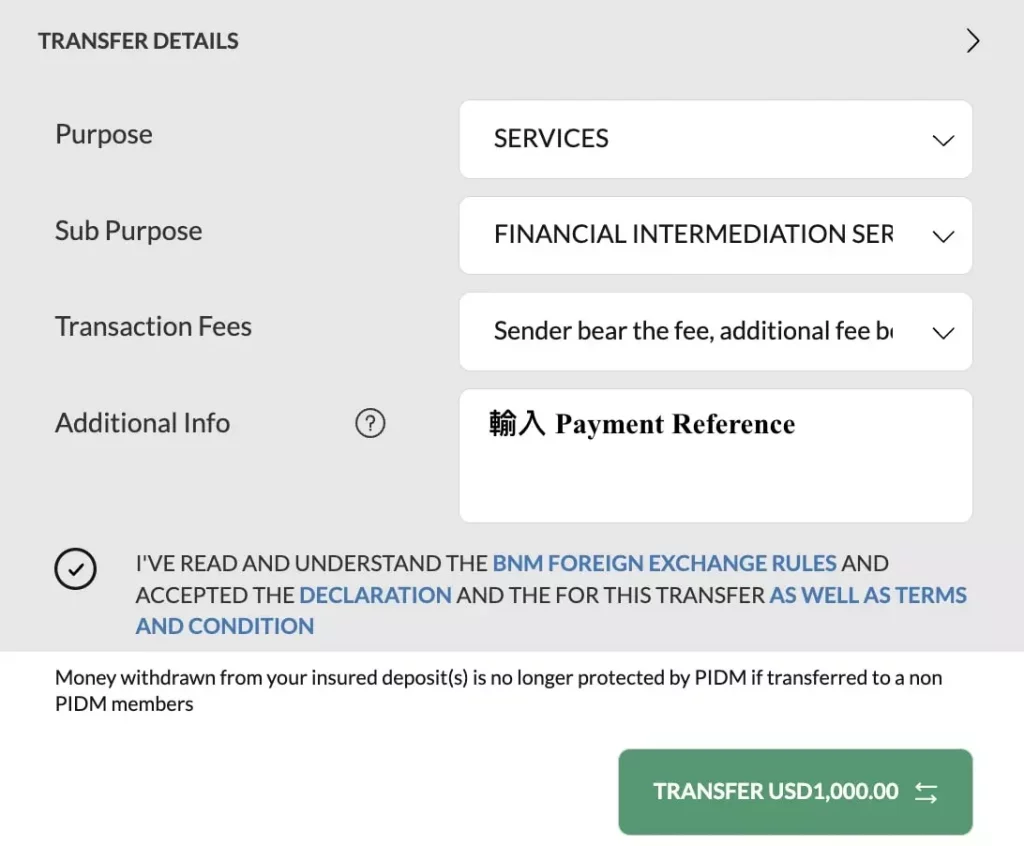Click the currency swap arrows on Transfer button
1024x846 pixels.
(x=925, y=791)
